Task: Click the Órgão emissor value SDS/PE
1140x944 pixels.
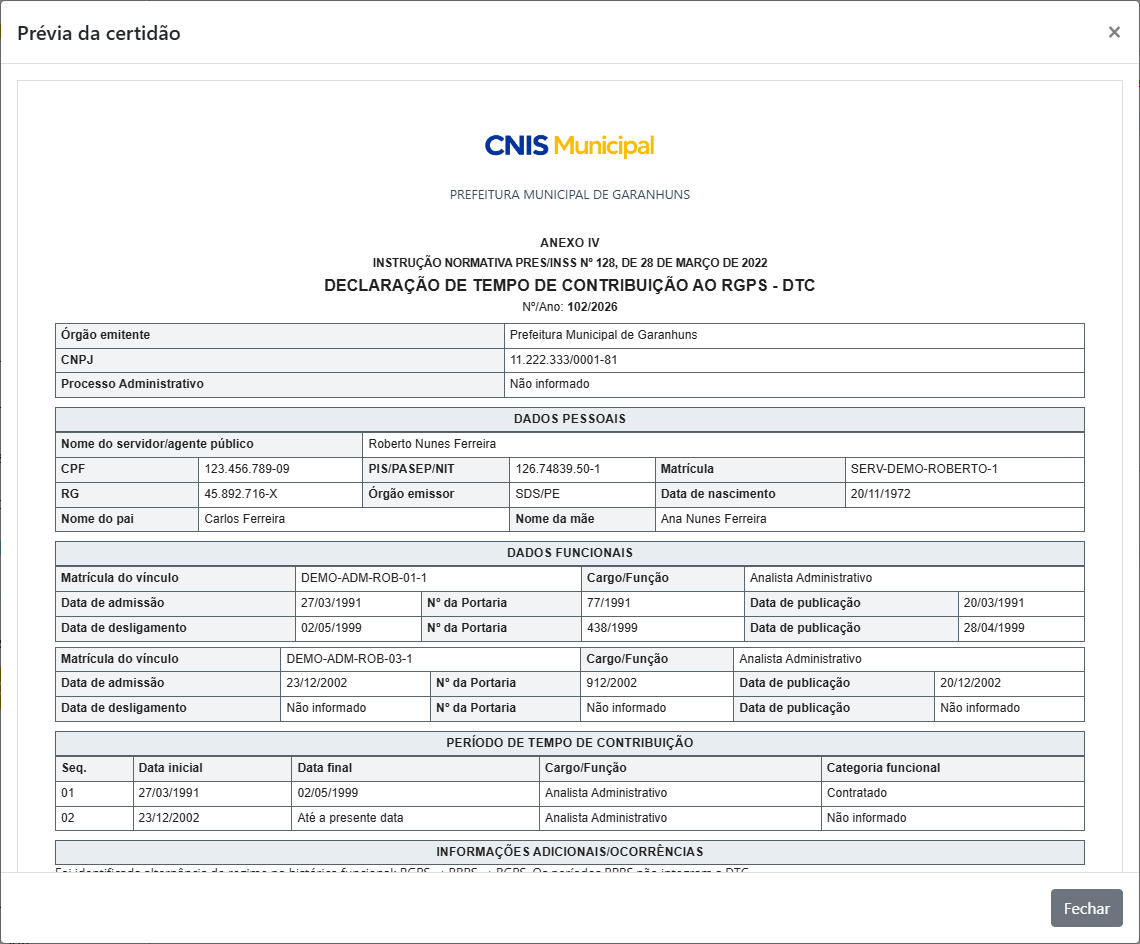Action: tap(537, 494)
